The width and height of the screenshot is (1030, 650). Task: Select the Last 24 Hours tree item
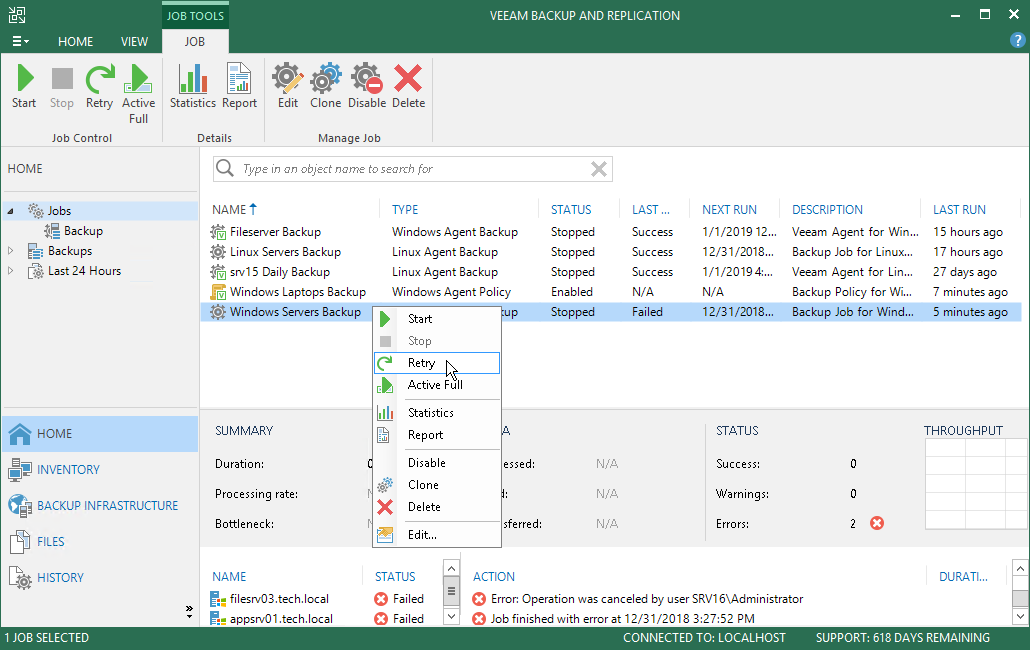coord(84,271)
